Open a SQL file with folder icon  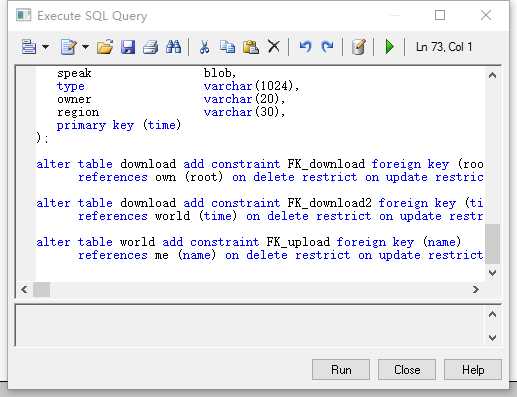105,47
